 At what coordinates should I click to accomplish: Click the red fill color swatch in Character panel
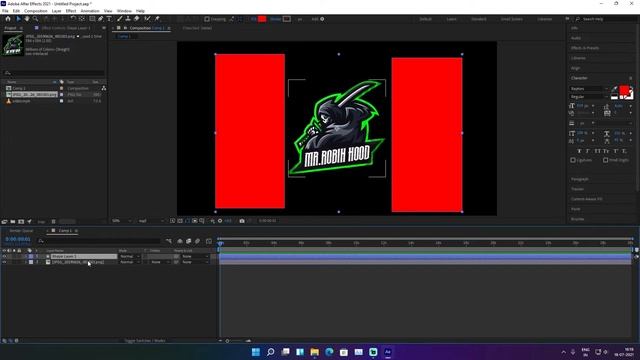pos(624,90)
